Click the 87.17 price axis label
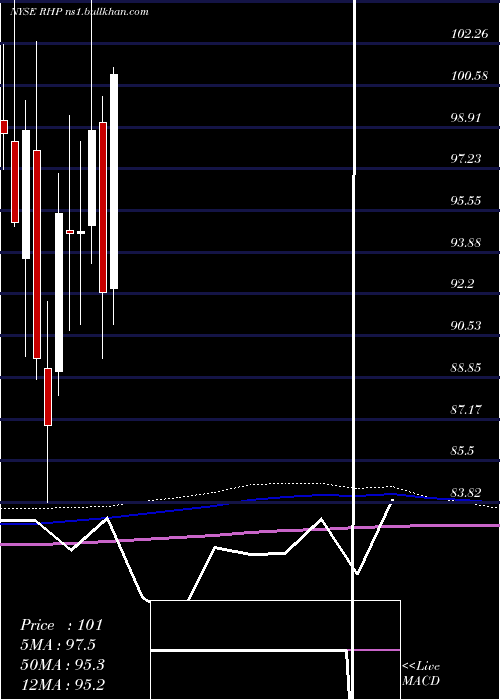 (x=466, y=408)
